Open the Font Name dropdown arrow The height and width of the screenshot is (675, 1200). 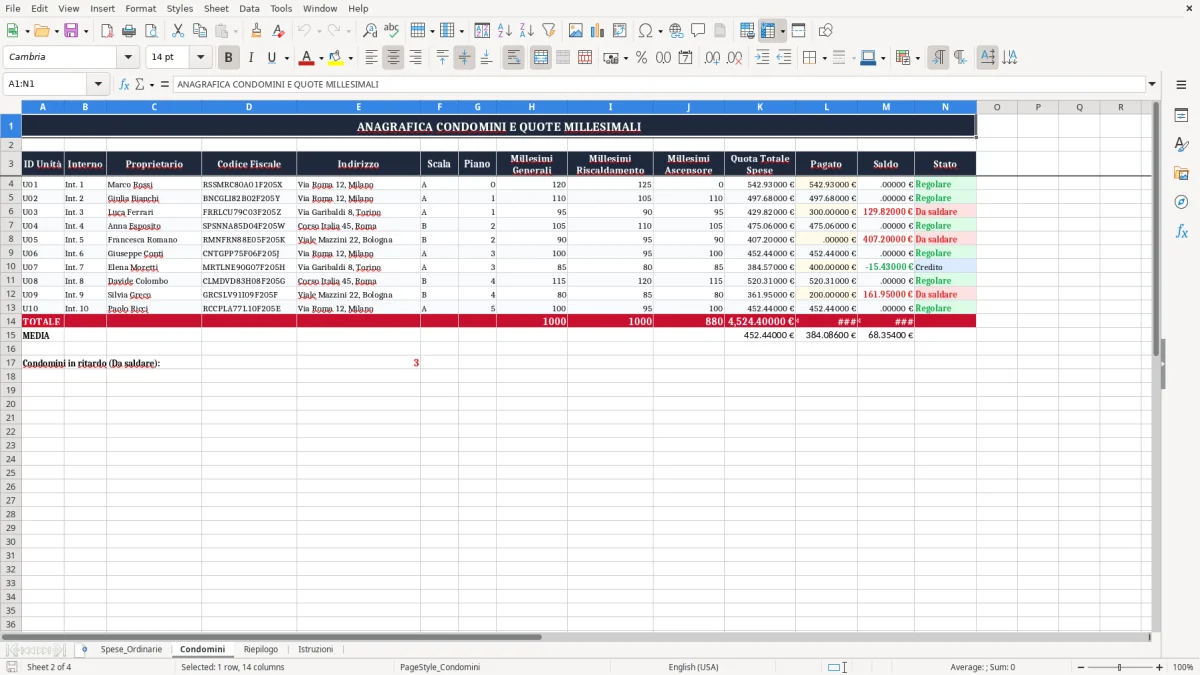point(128,58)
